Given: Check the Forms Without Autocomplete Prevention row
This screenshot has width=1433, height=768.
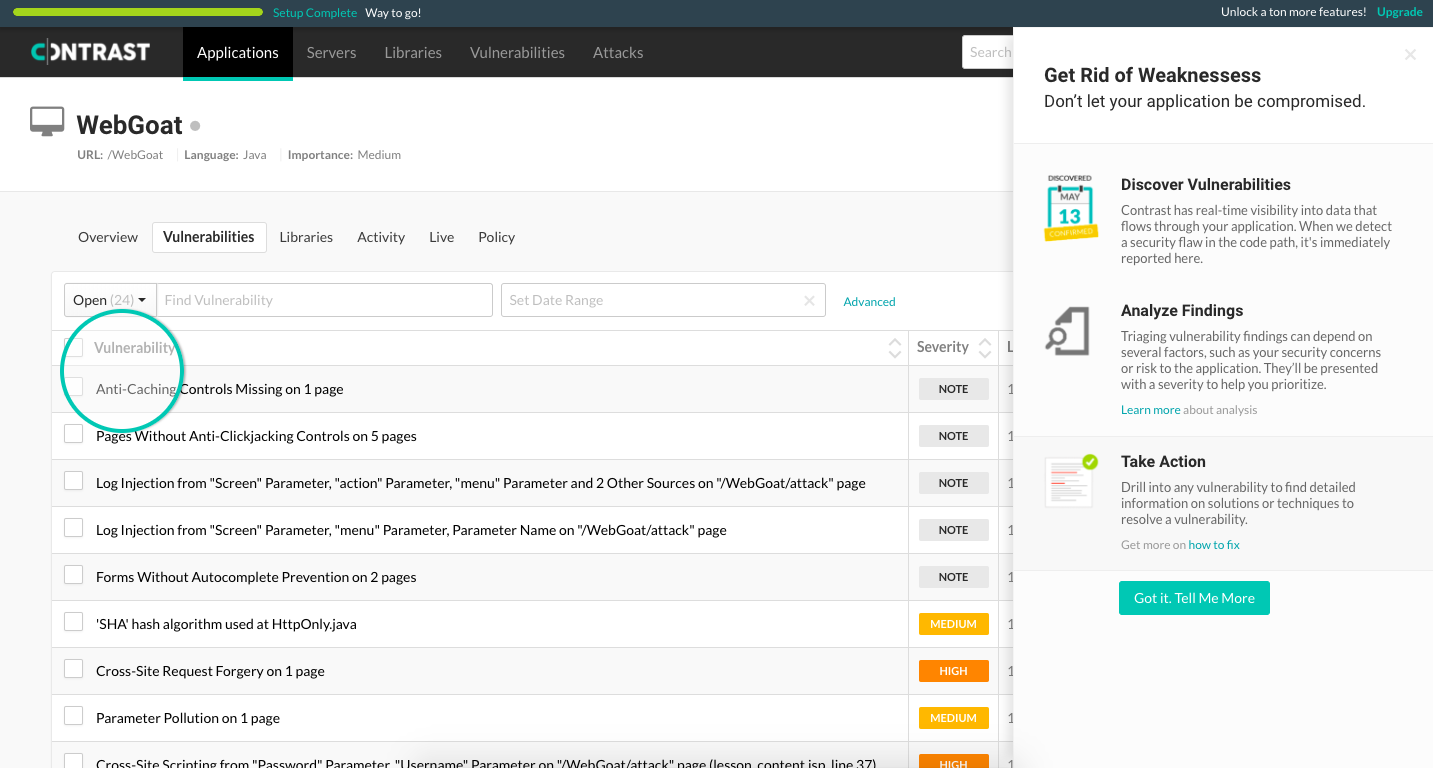Looking at the screenshot, I should [74, 575].
